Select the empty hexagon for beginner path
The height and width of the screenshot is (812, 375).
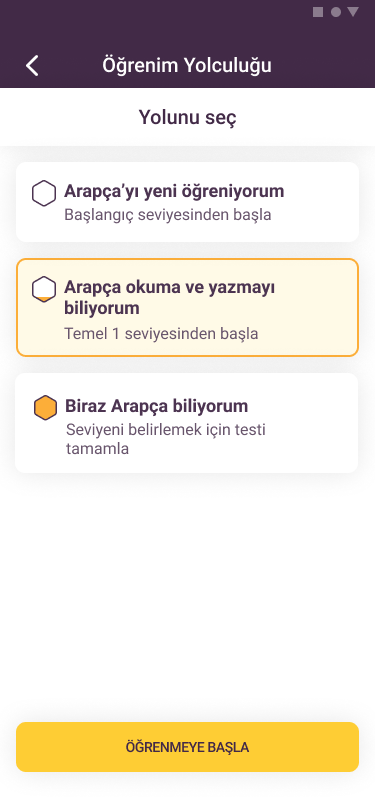click(x=44, y=194)
